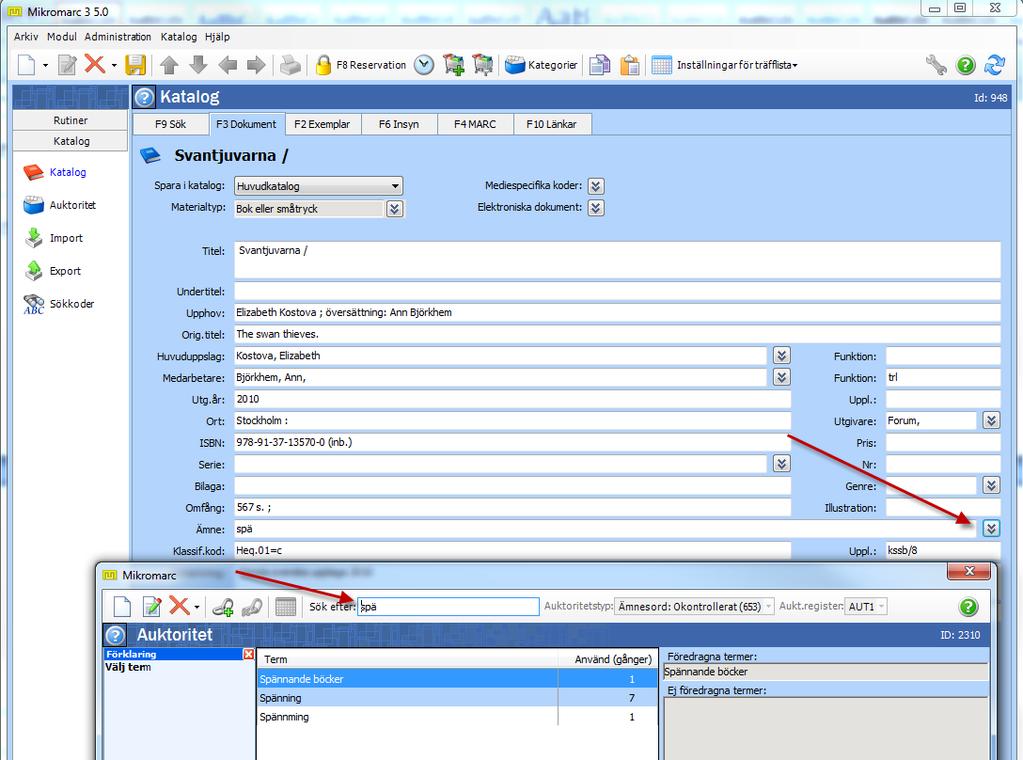Click the printer icon
Screen dimensions: 1023x760
(290, 65)
